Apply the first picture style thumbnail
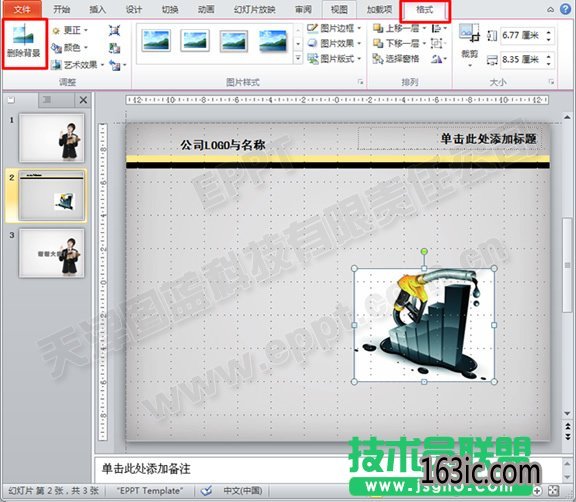Screen dimensions: 576x502 [156, 40]
